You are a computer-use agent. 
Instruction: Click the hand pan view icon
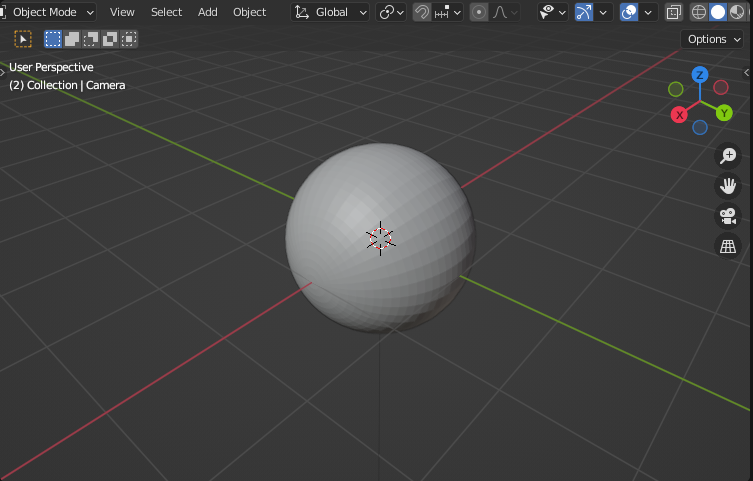pos(728,185)
